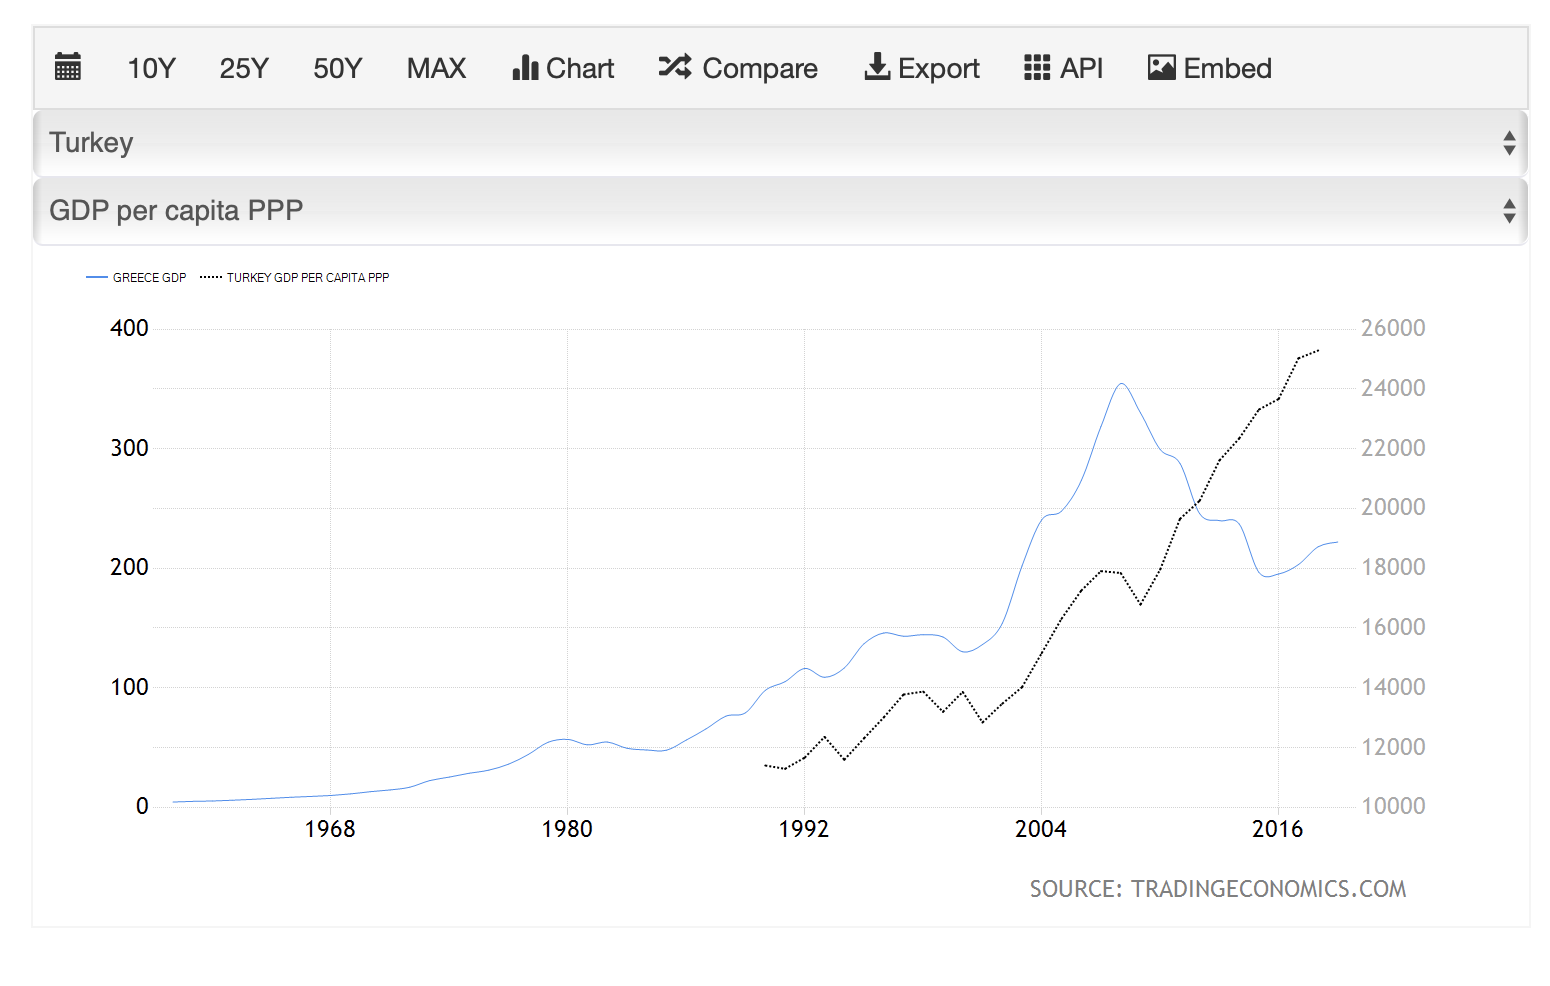Click the 2004 x-axis label

[1040, 829]
